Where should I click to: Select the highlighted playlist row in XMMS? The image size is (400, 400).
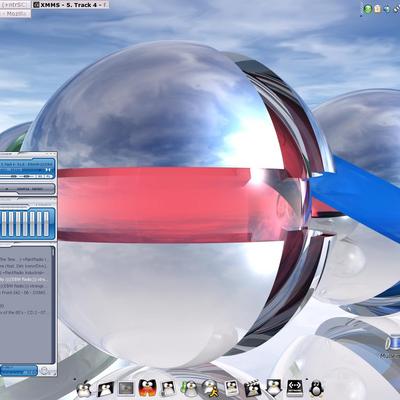tap(23, 279)
